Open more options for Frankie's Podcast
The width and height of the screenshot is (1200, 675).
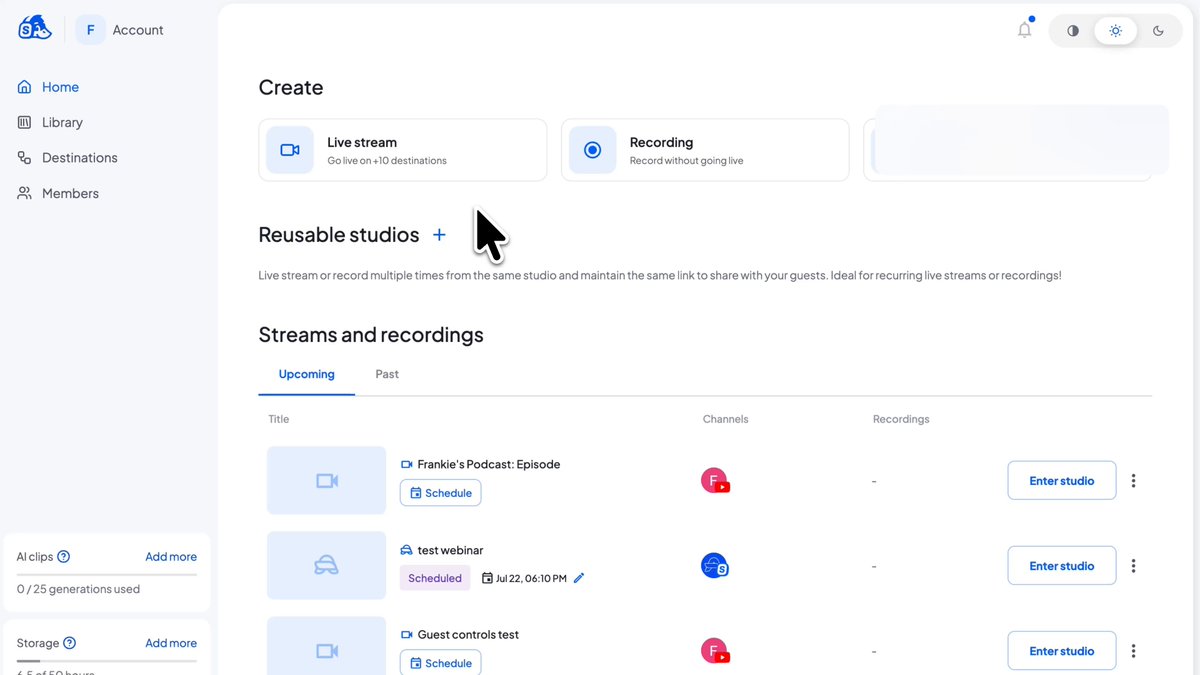click(x=1133, y=481)
